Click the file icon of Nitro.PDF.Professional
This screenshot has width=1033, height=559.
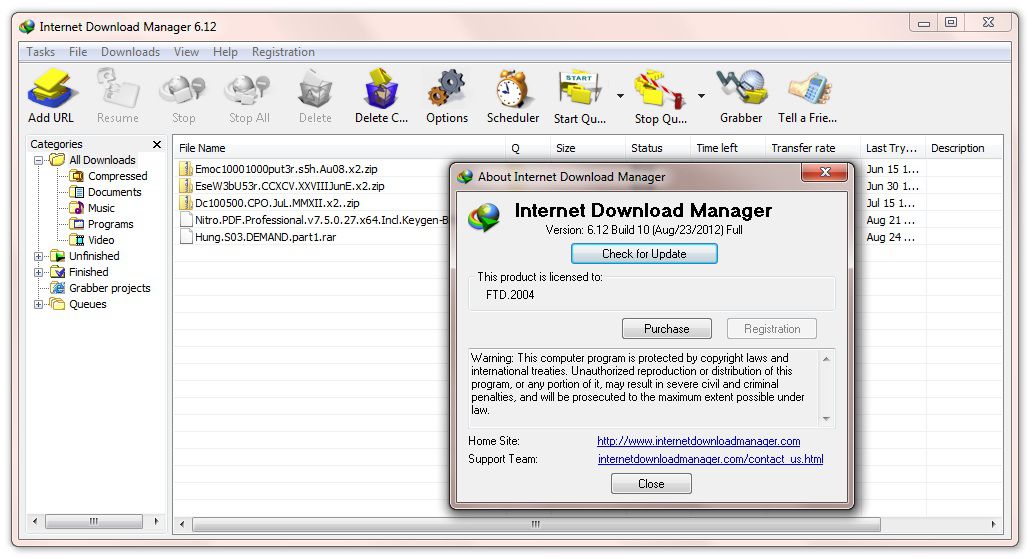click(x=186, y=220)
